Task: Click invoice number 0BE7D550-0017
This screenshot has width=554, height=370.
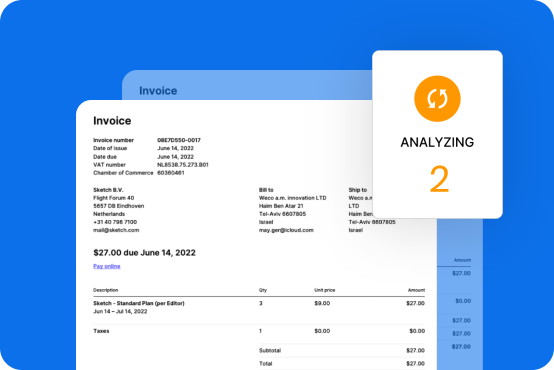Action: pos(179,140)
